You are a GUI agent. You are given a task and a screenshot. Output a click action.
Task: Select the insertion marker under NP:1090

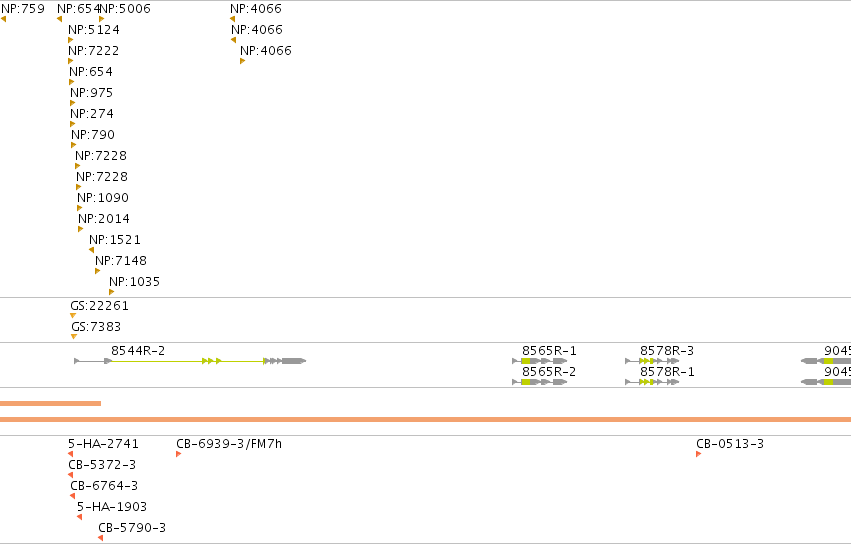coord(80,208)
